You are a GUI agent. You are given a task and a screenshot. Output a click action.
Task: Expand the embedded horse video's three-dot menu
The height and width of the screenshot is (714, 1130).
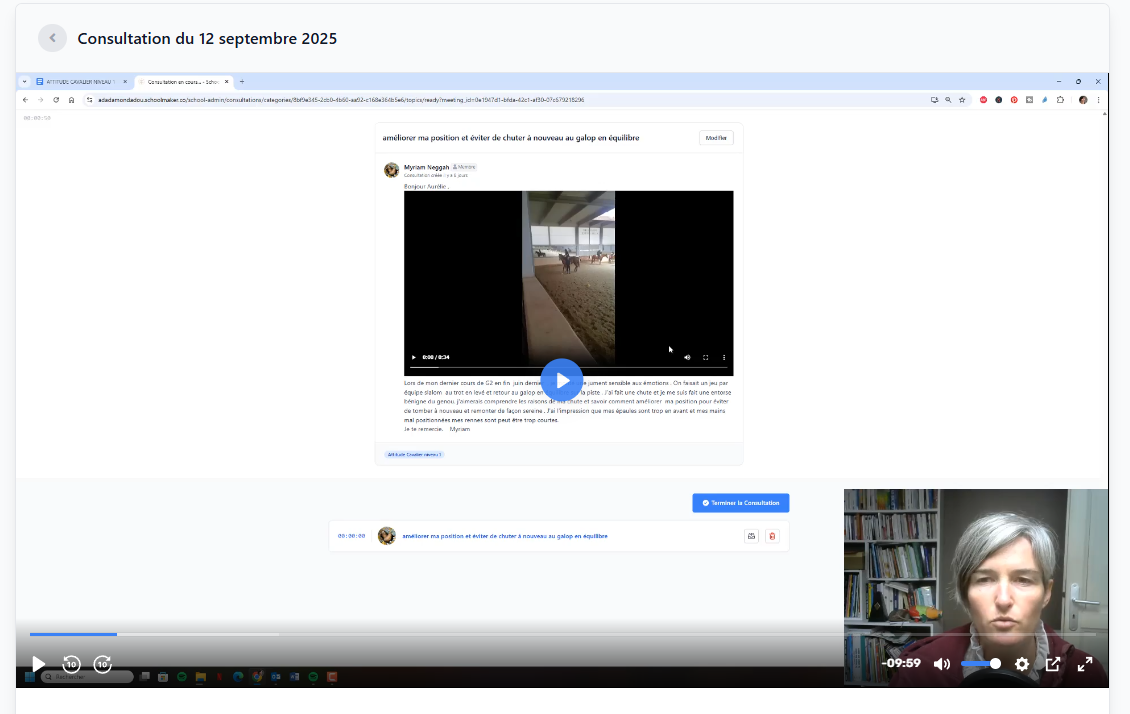[x=724, y=357]
